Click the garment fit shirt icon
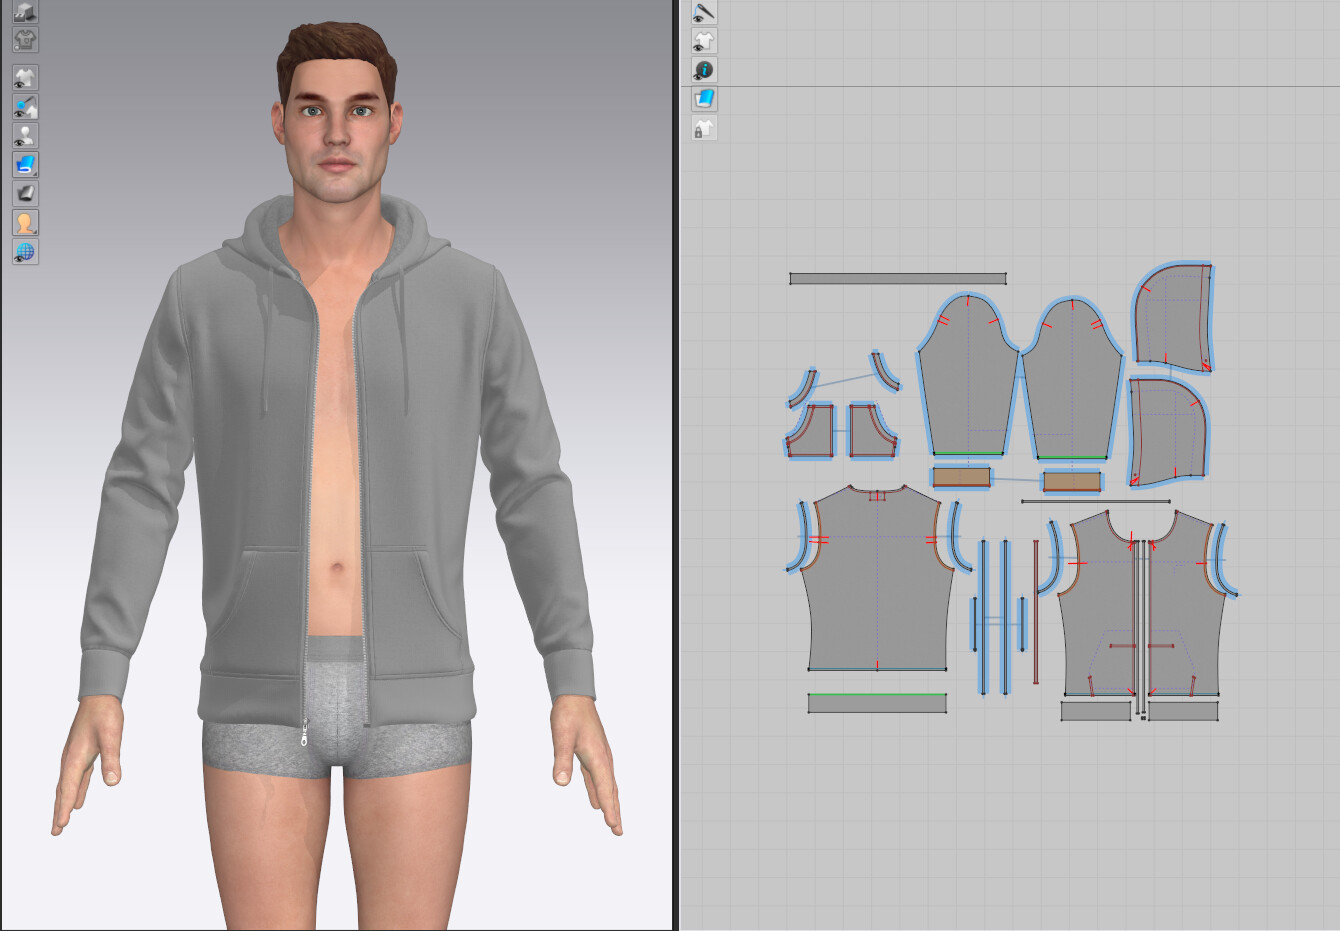 pos(23,40)
